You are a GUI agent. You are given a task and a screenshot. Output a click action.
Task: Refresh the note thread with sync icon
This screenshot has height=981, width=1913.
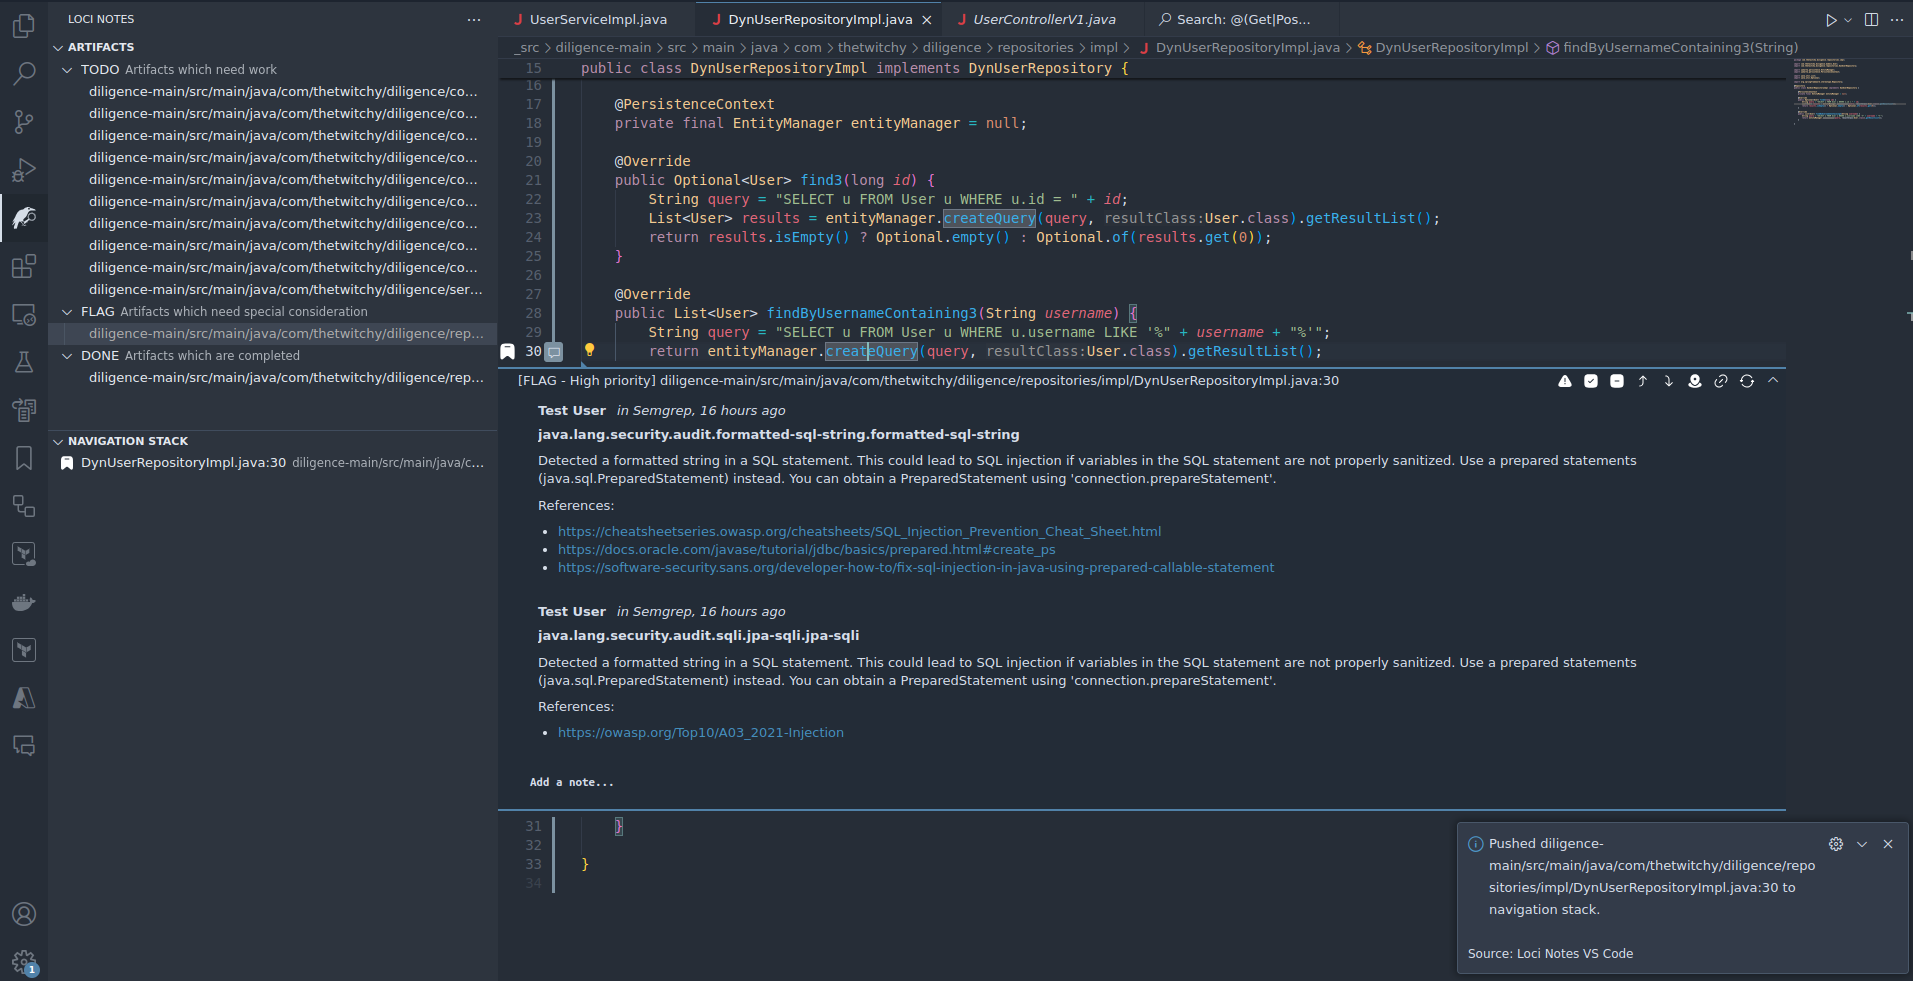1747,381
